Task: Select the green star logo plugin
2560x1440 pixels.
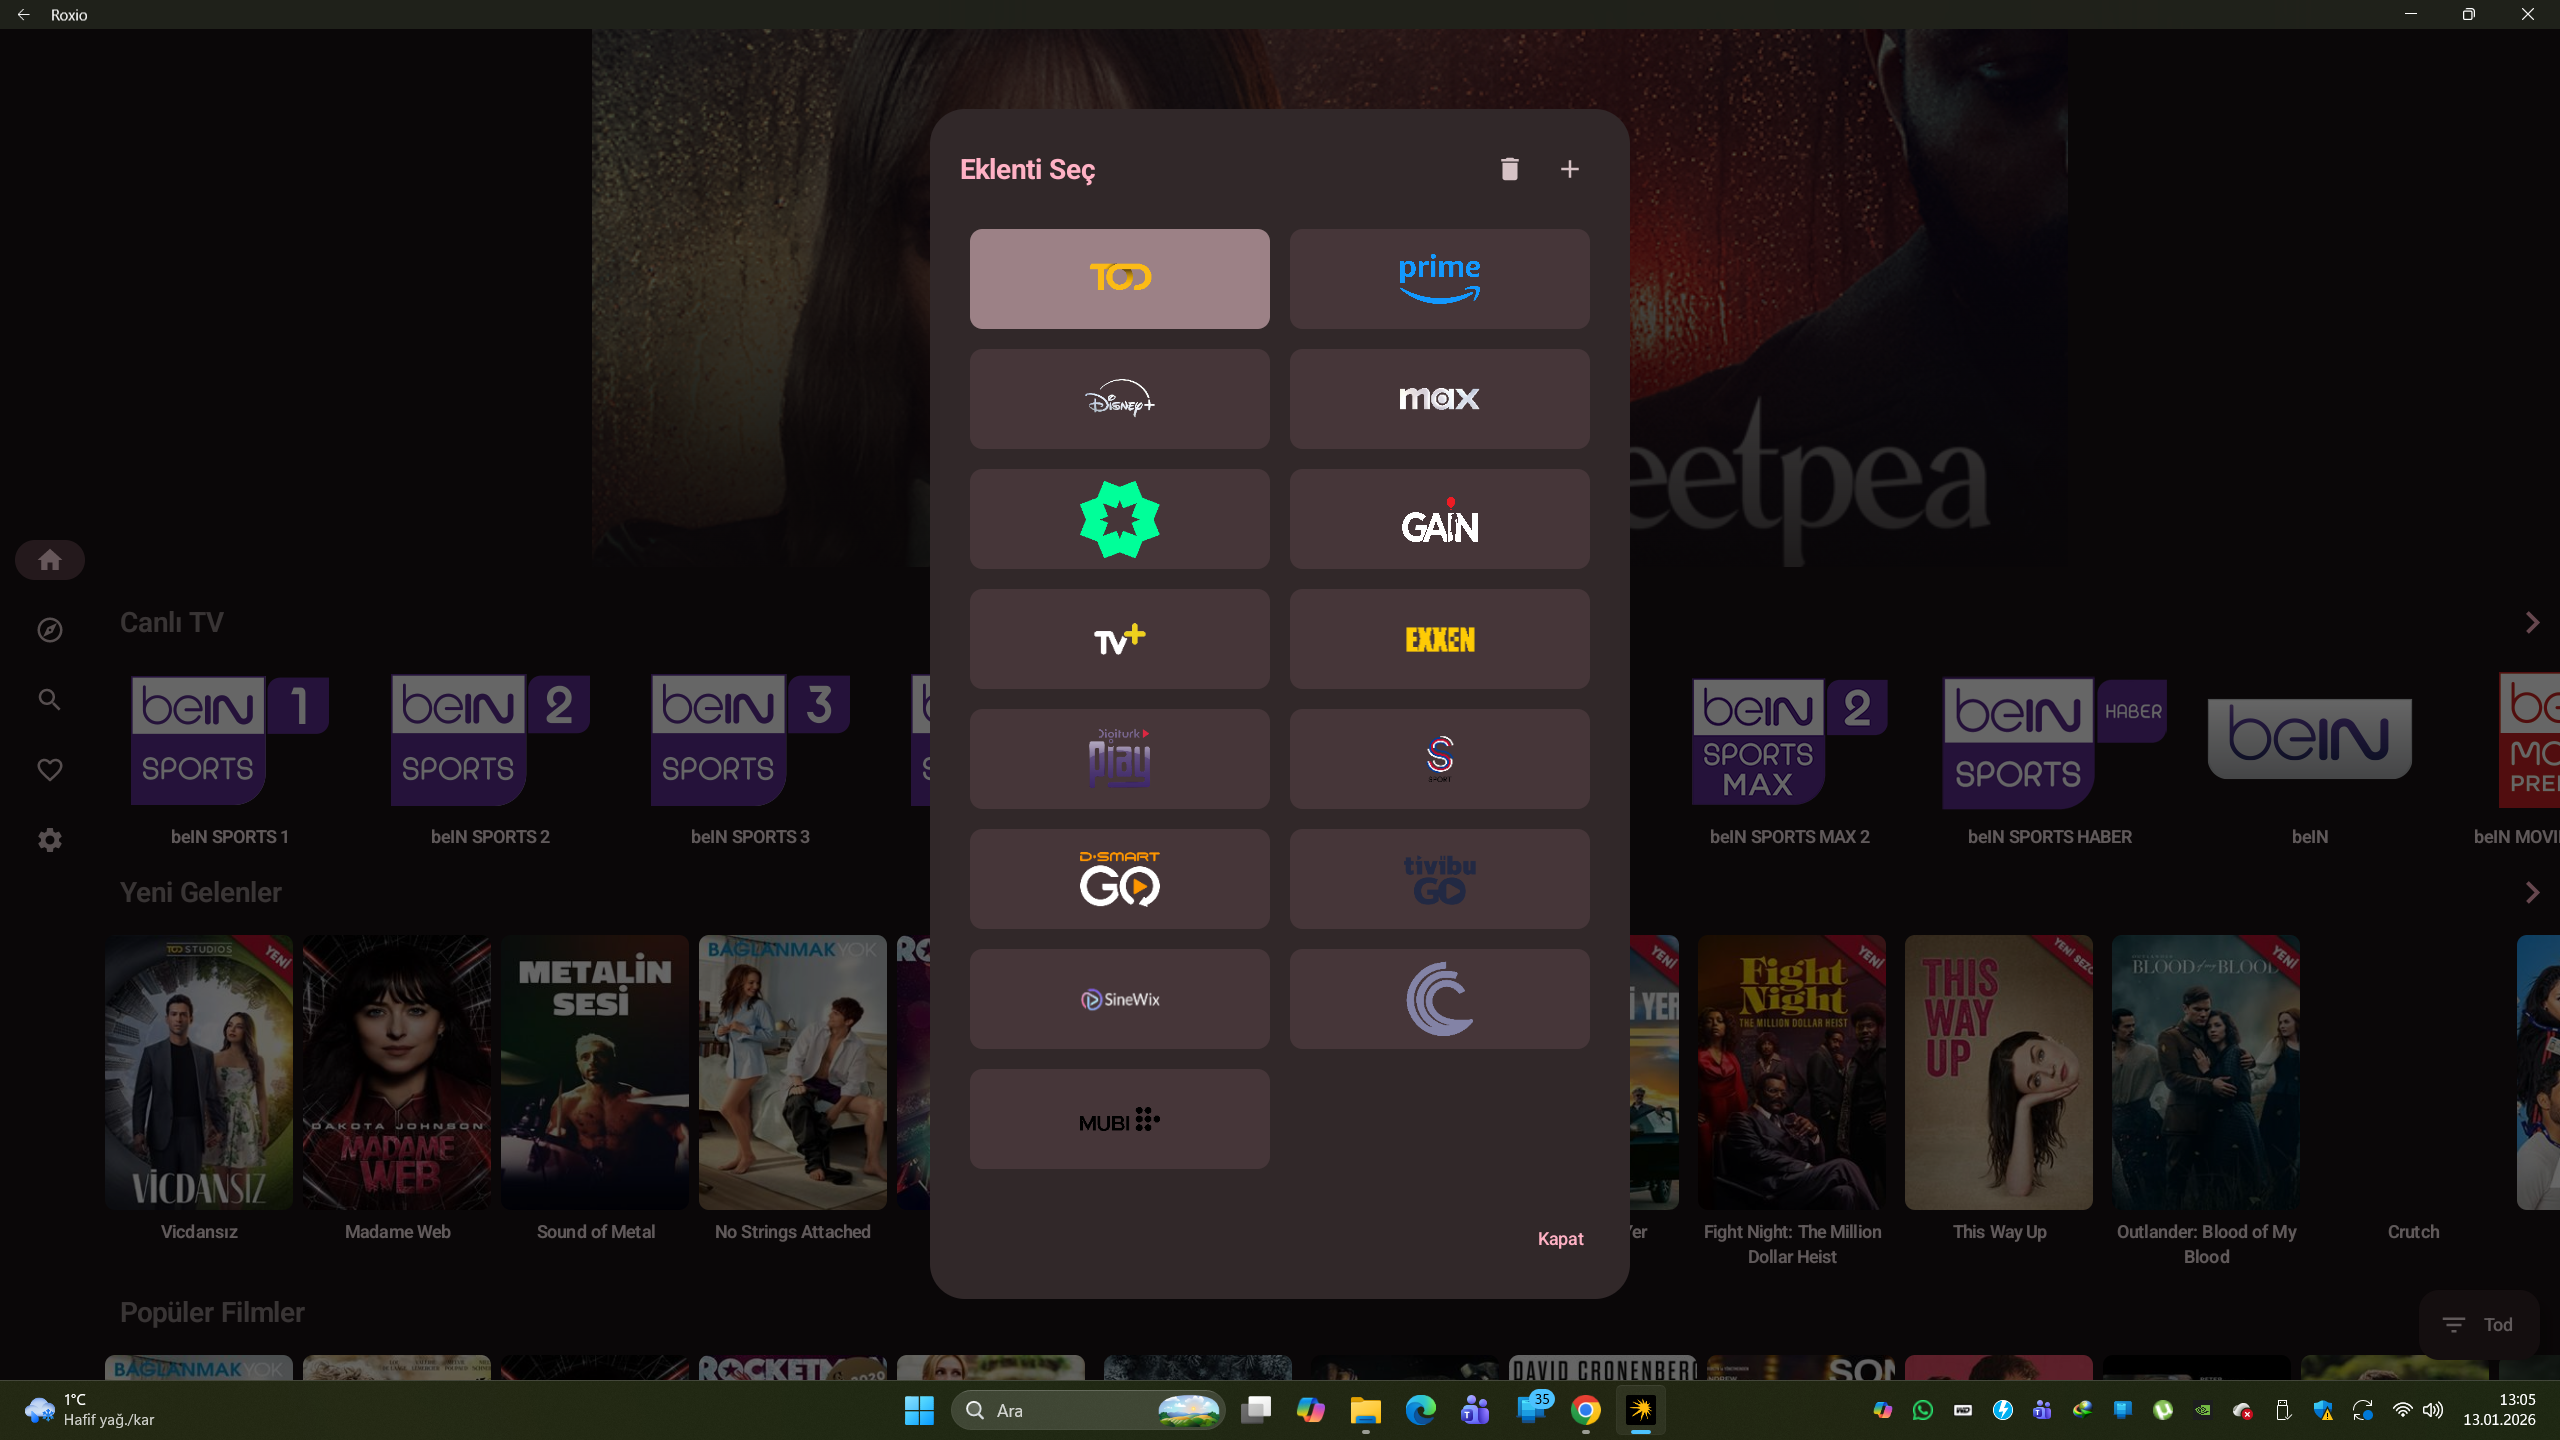Action: (x=1120, y=519)
